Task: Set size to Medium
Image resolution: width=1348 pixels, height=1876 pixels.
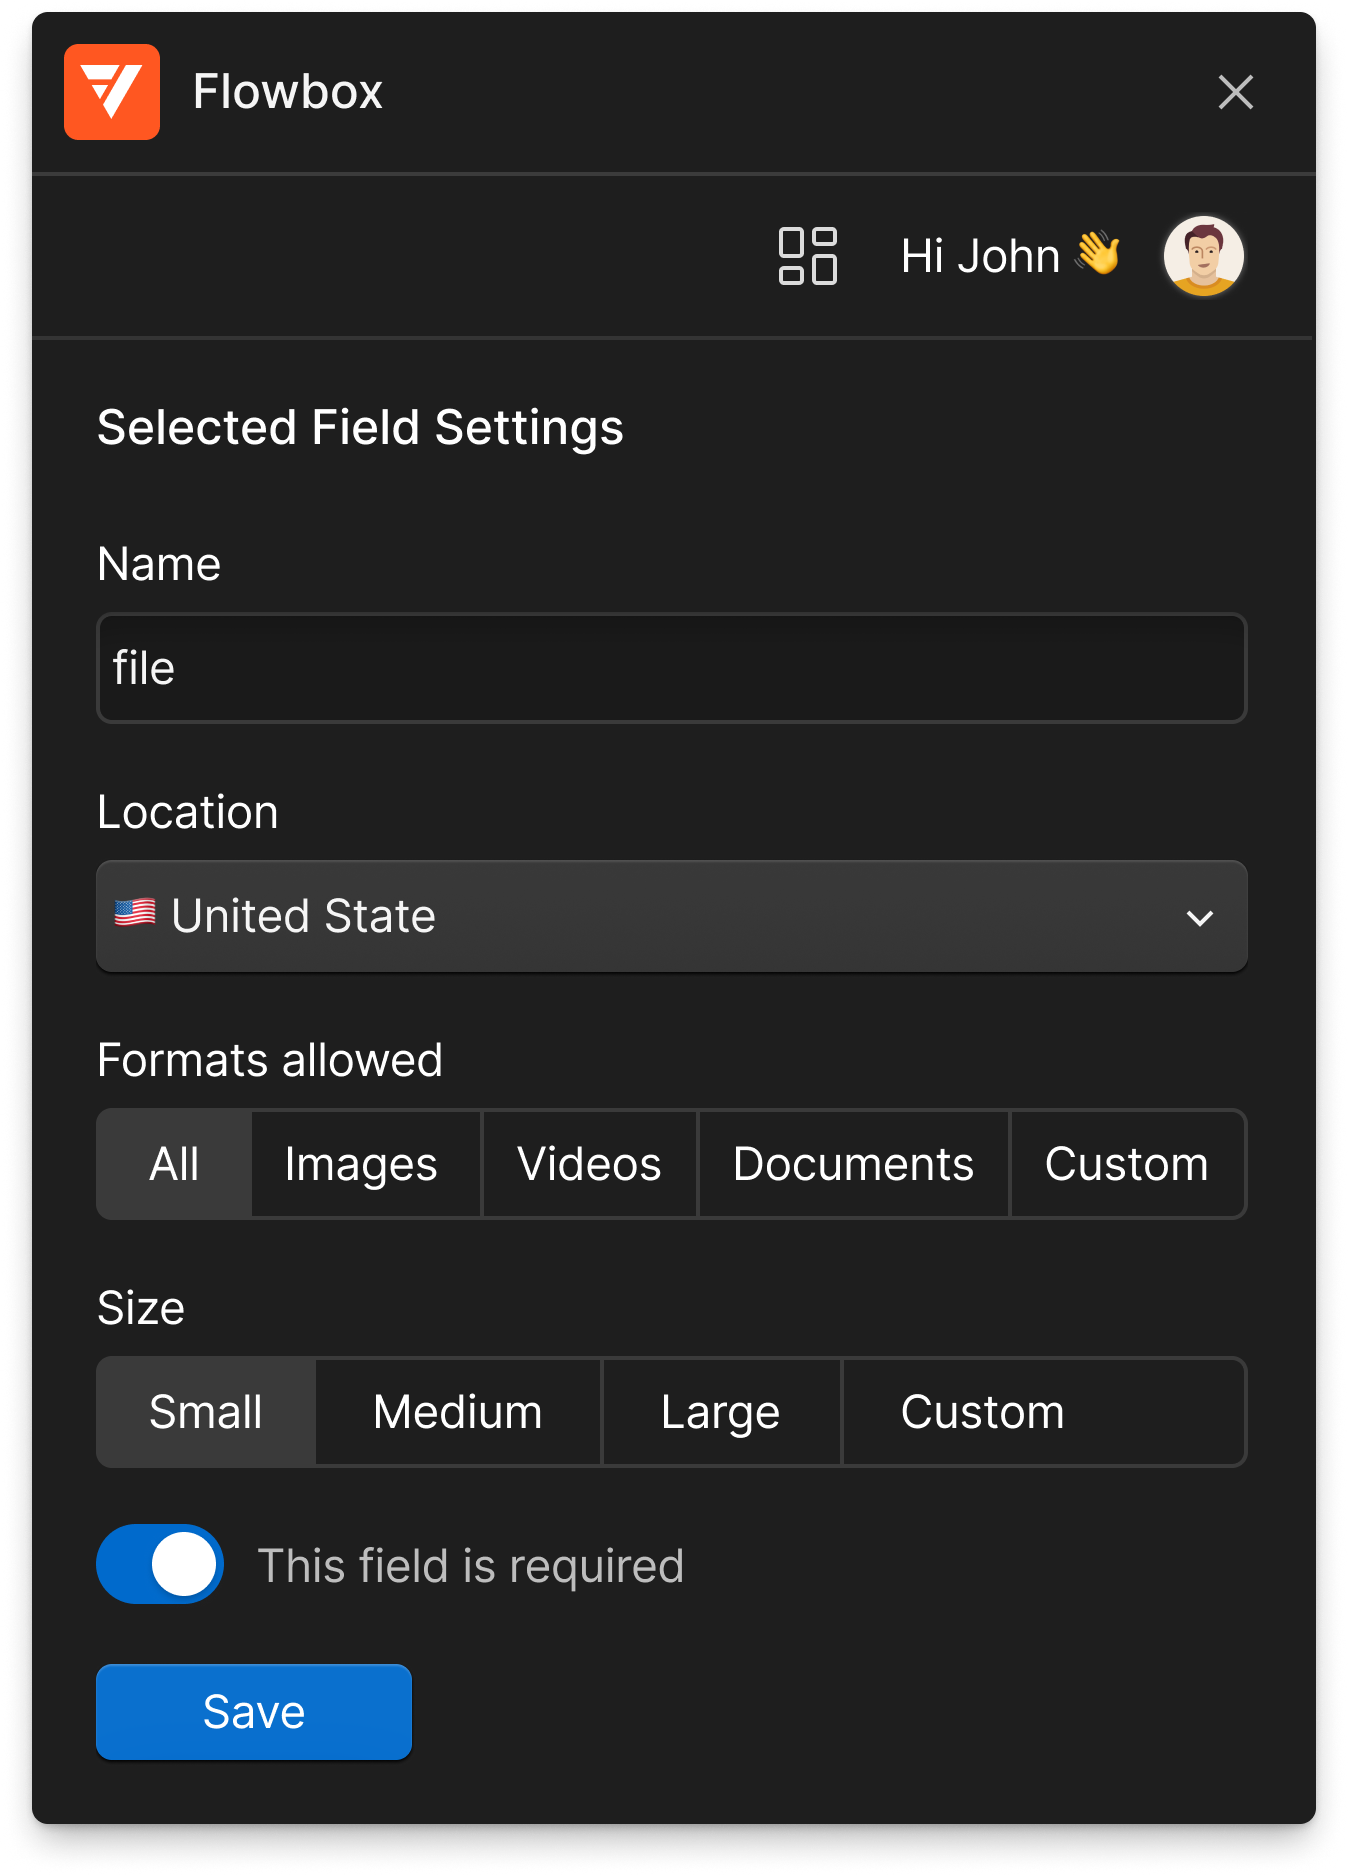Action: pos(458,1412)
